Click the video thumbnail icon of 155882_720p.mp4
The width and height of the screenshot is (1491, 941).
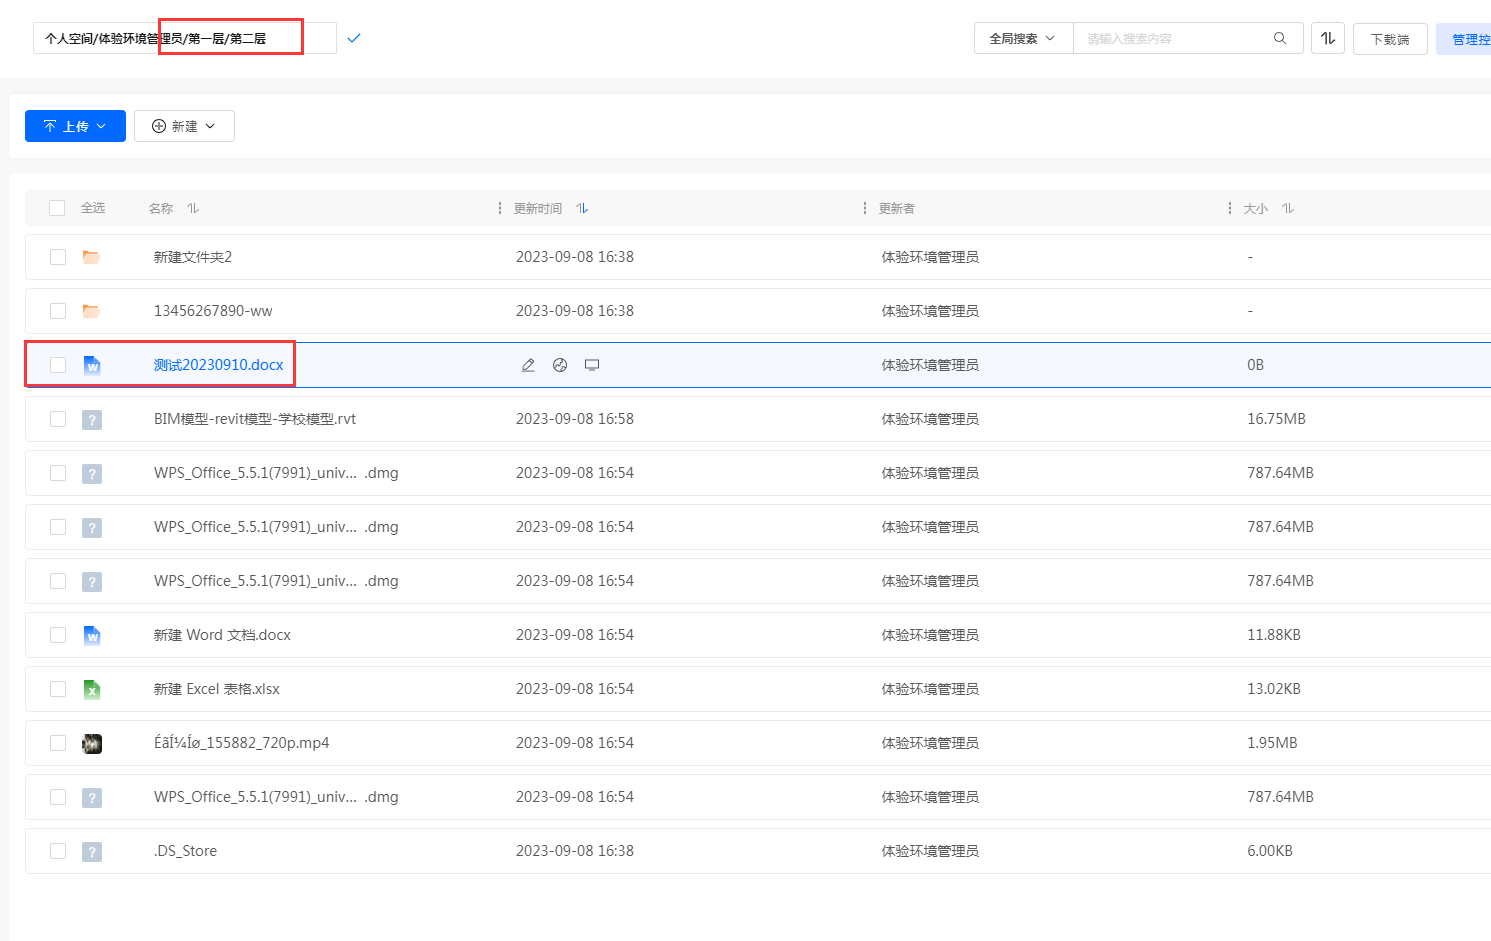(x=92, y=743)
